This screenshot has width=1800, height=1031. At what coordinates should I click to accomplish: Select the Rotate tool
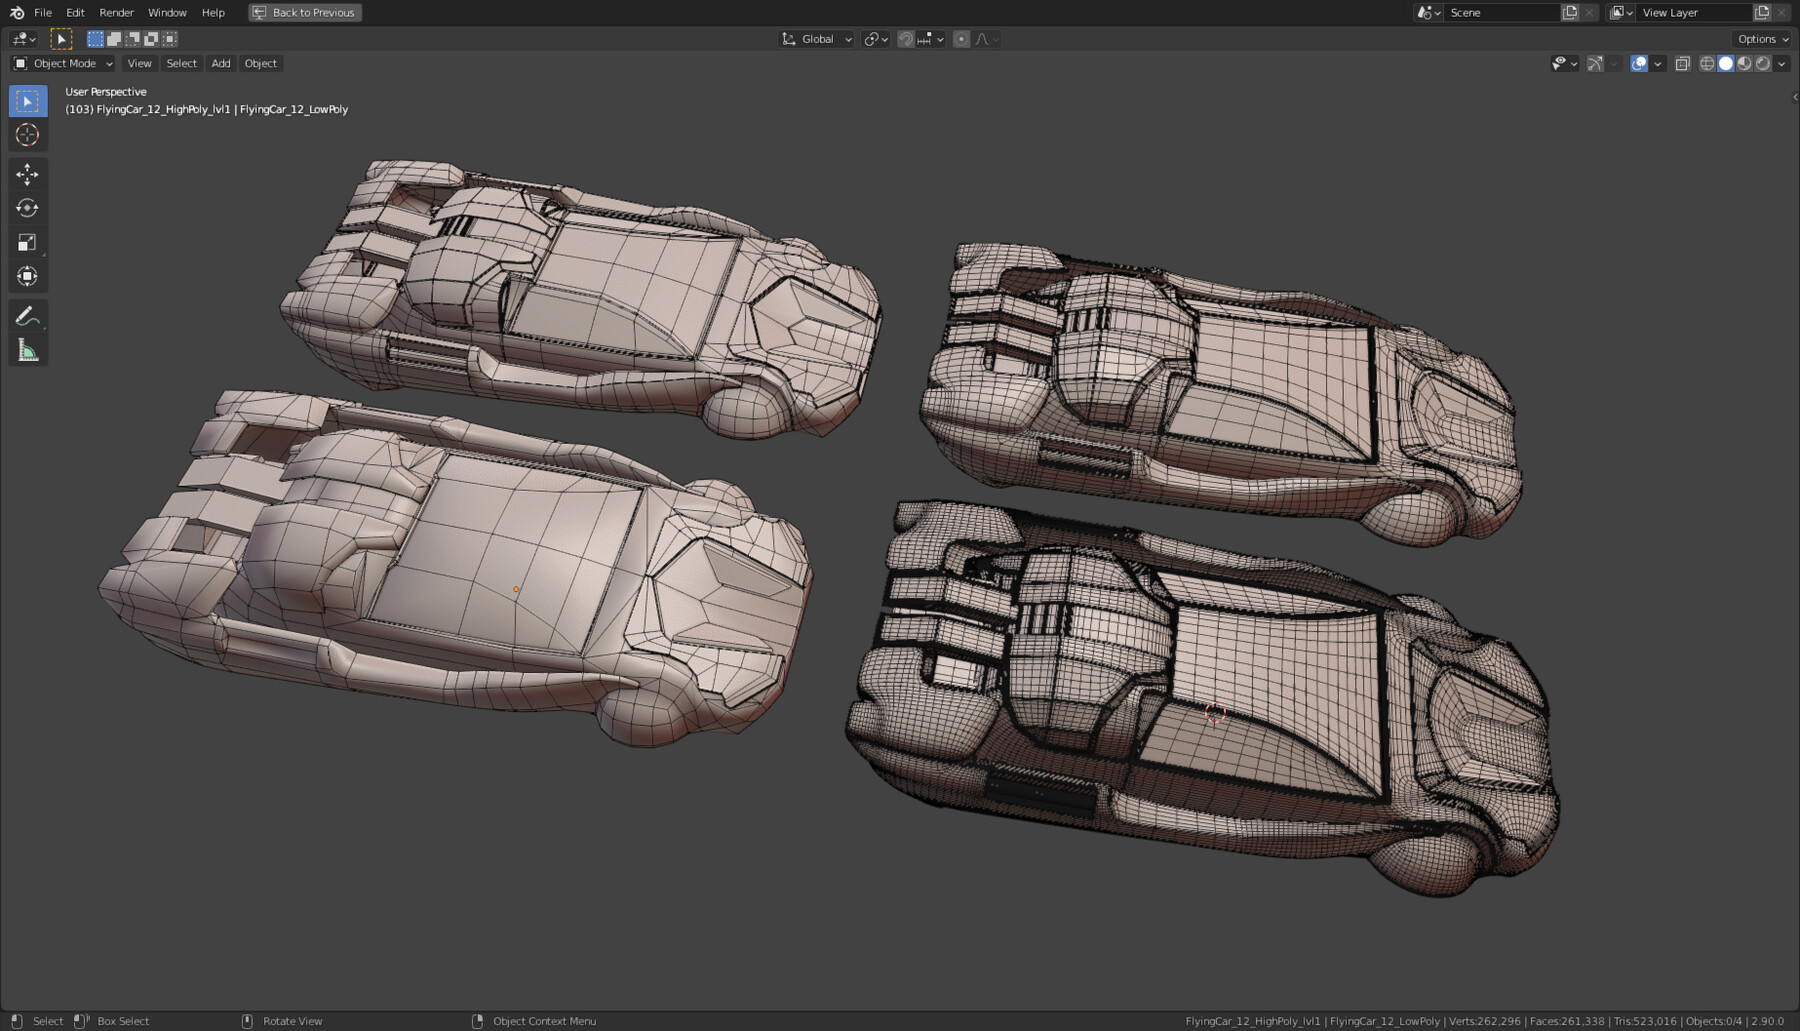28,207
